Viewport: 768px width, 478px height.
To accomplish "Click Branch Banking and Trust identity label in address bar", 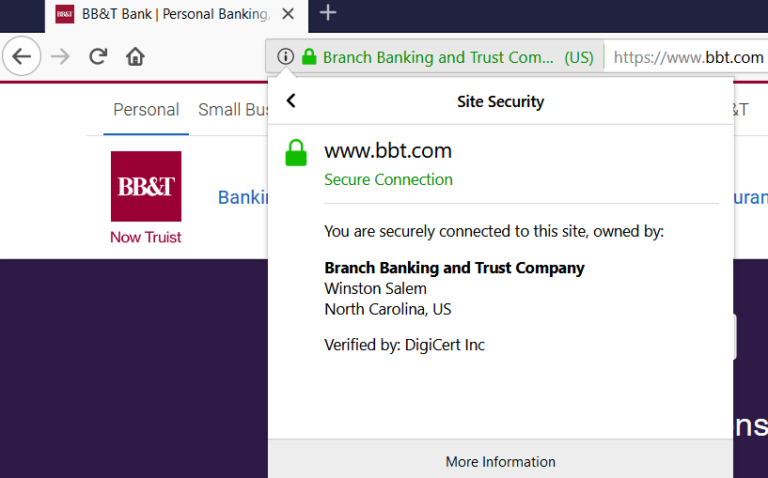I will (x=438, y=57).
